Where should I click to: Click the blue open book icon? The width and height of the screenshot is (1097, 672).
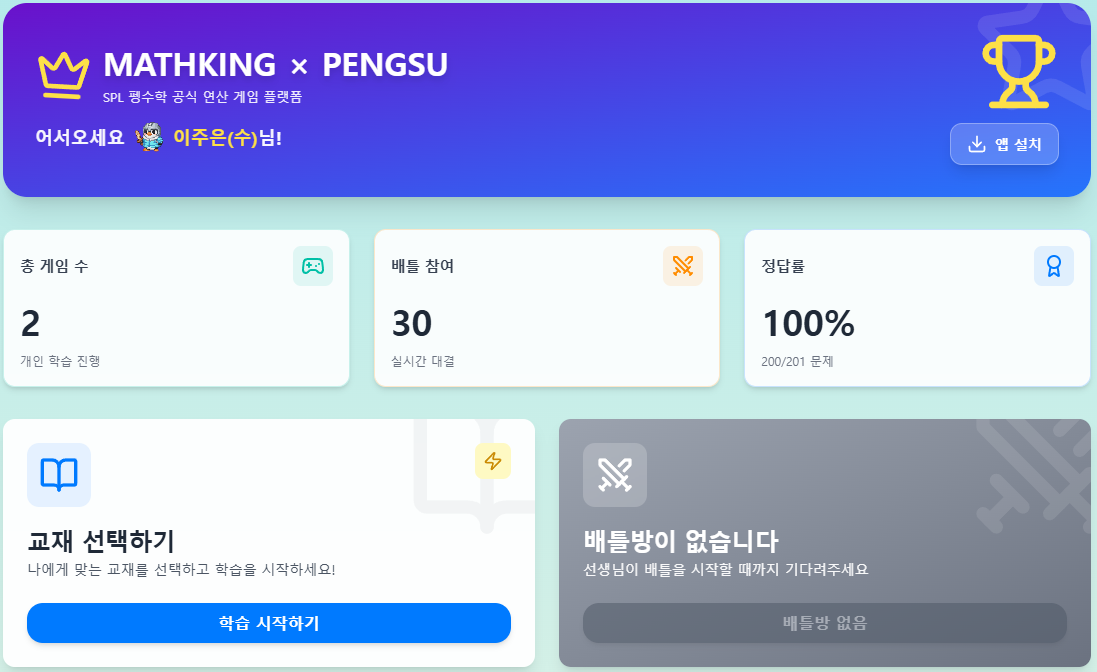click(58, 475)
